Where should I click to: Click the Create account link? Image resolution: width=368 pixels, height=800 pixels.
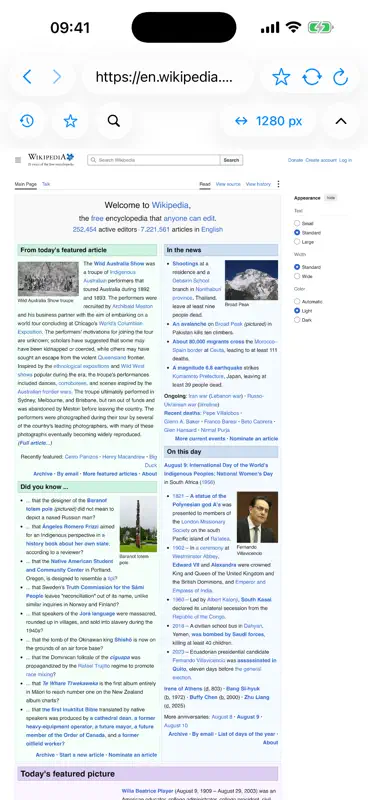click(x=321, y=160)
